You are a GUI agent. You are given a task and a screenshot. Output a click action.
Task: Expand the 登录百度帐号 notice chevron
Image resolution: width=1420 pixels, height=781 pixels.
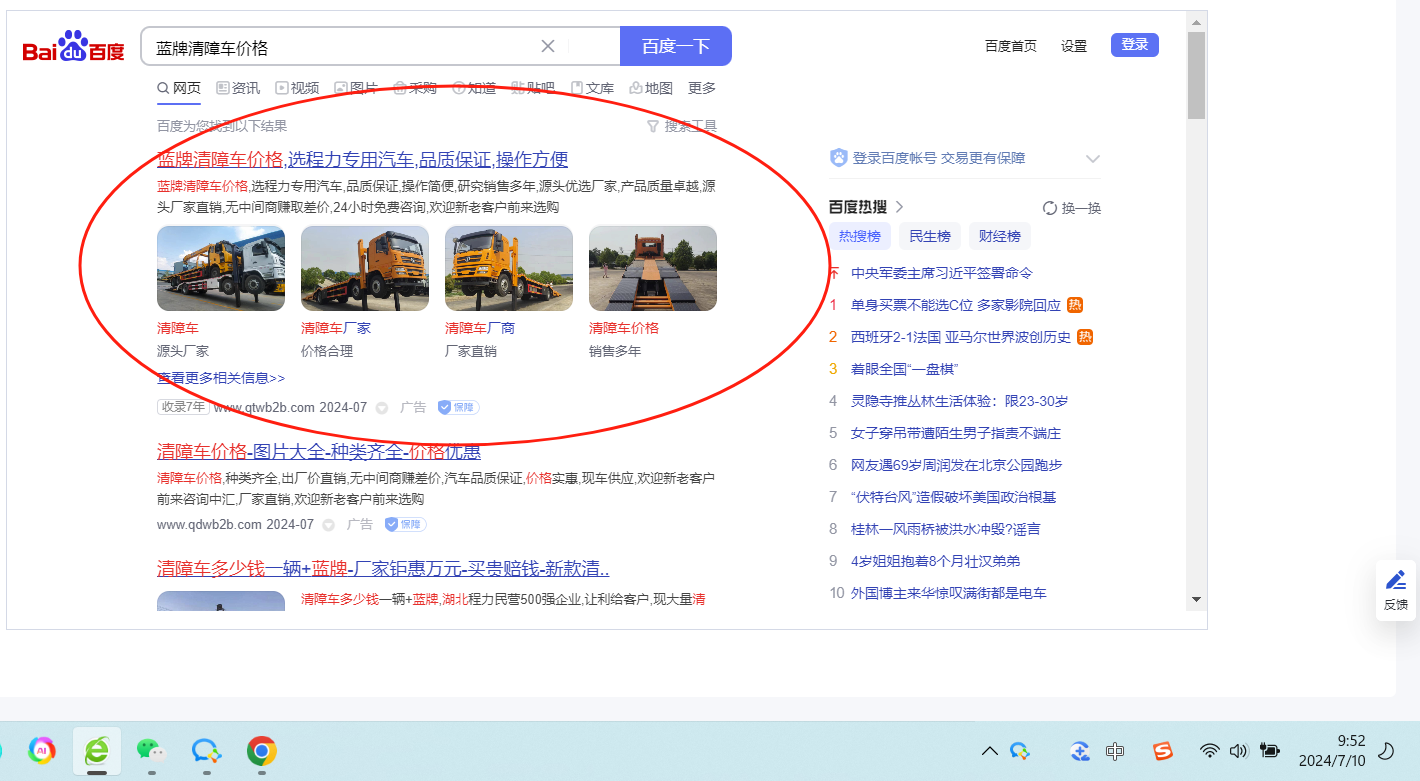pos(1092,159)
